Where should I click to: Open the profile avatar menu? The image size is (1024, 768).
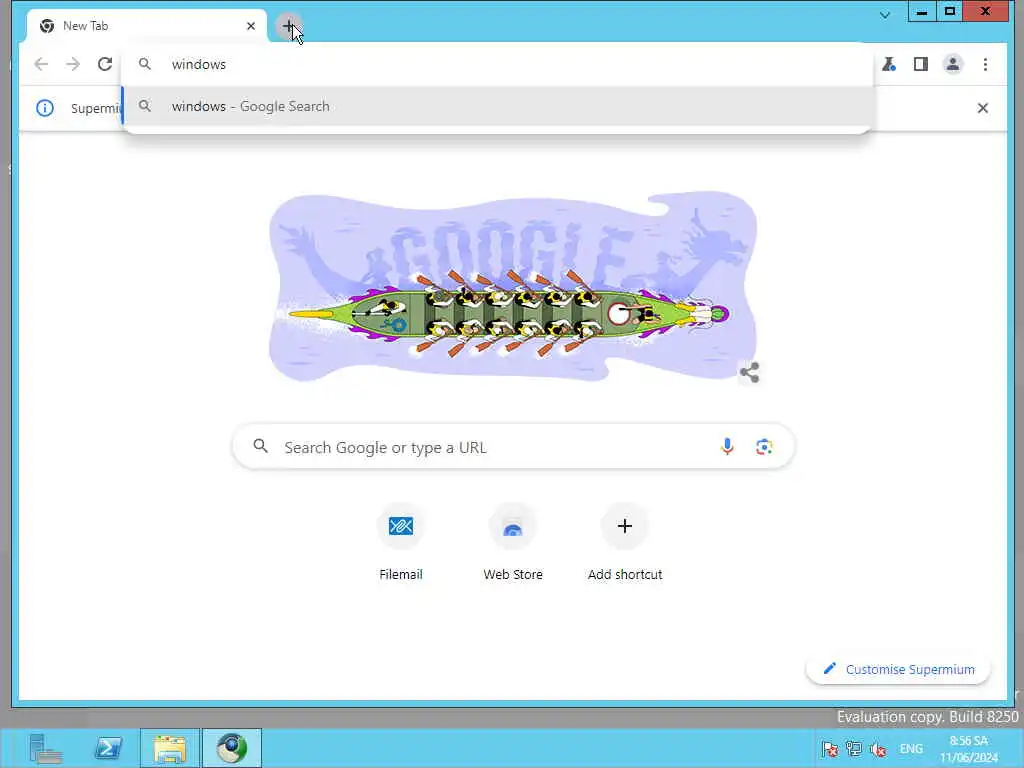coord(953,64)
